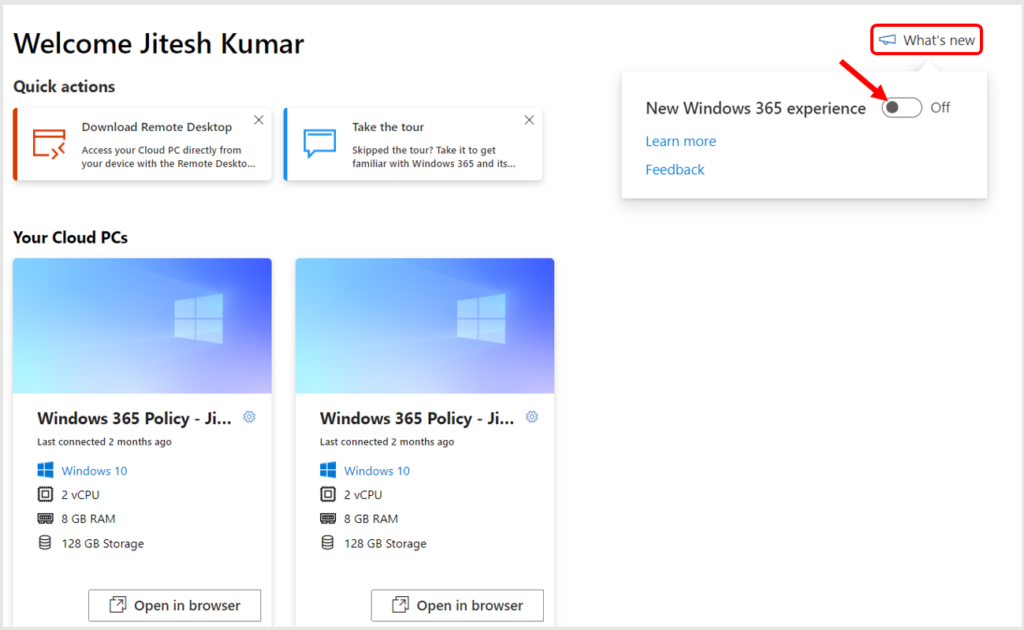Click the first Cloud PC's Windows 365 Policy title
1024x630 pixels.
point(135,418)
